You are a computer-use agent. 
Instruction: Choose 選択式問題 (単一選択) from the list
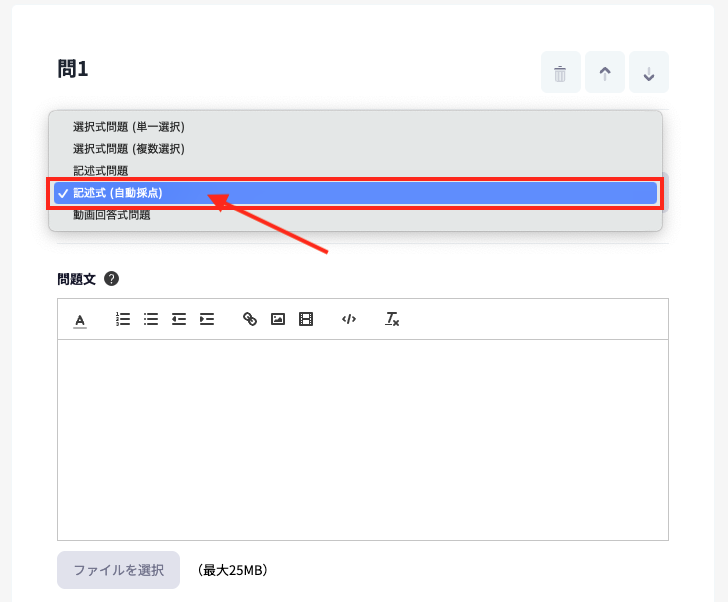355,127
